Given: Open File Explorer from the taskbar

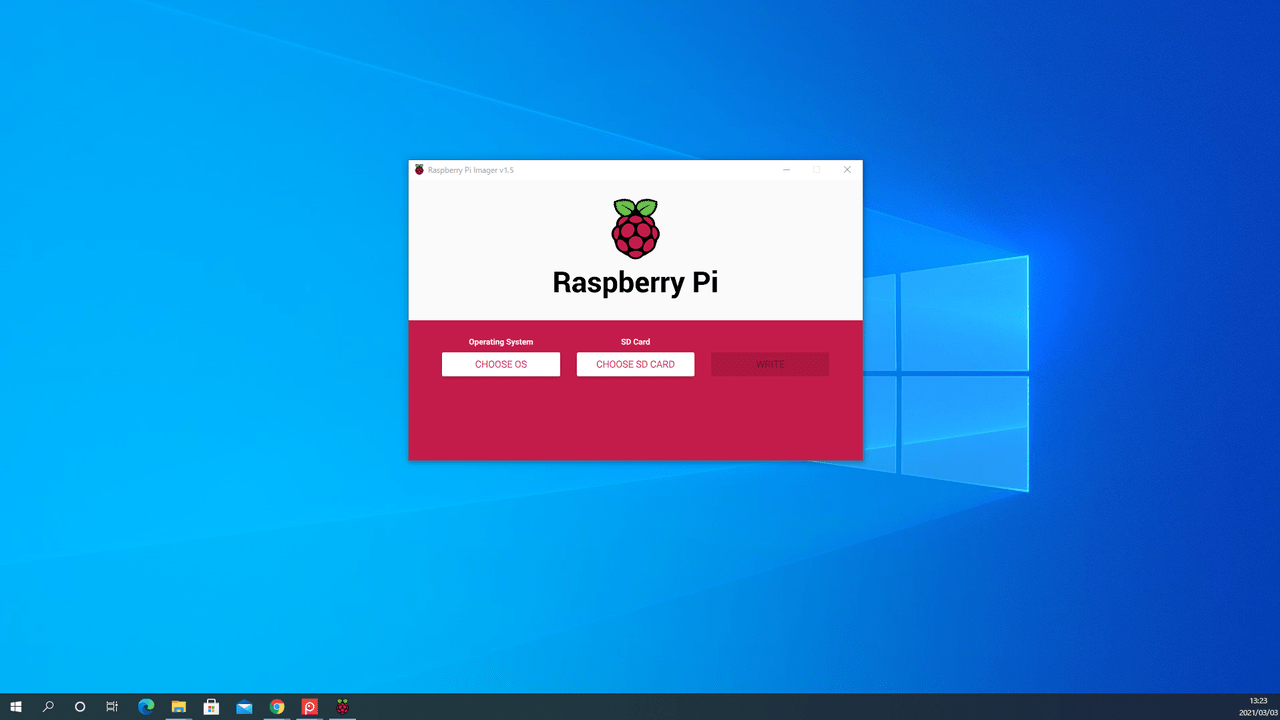Looking at the screenshot, I should (x=179, y=707).
